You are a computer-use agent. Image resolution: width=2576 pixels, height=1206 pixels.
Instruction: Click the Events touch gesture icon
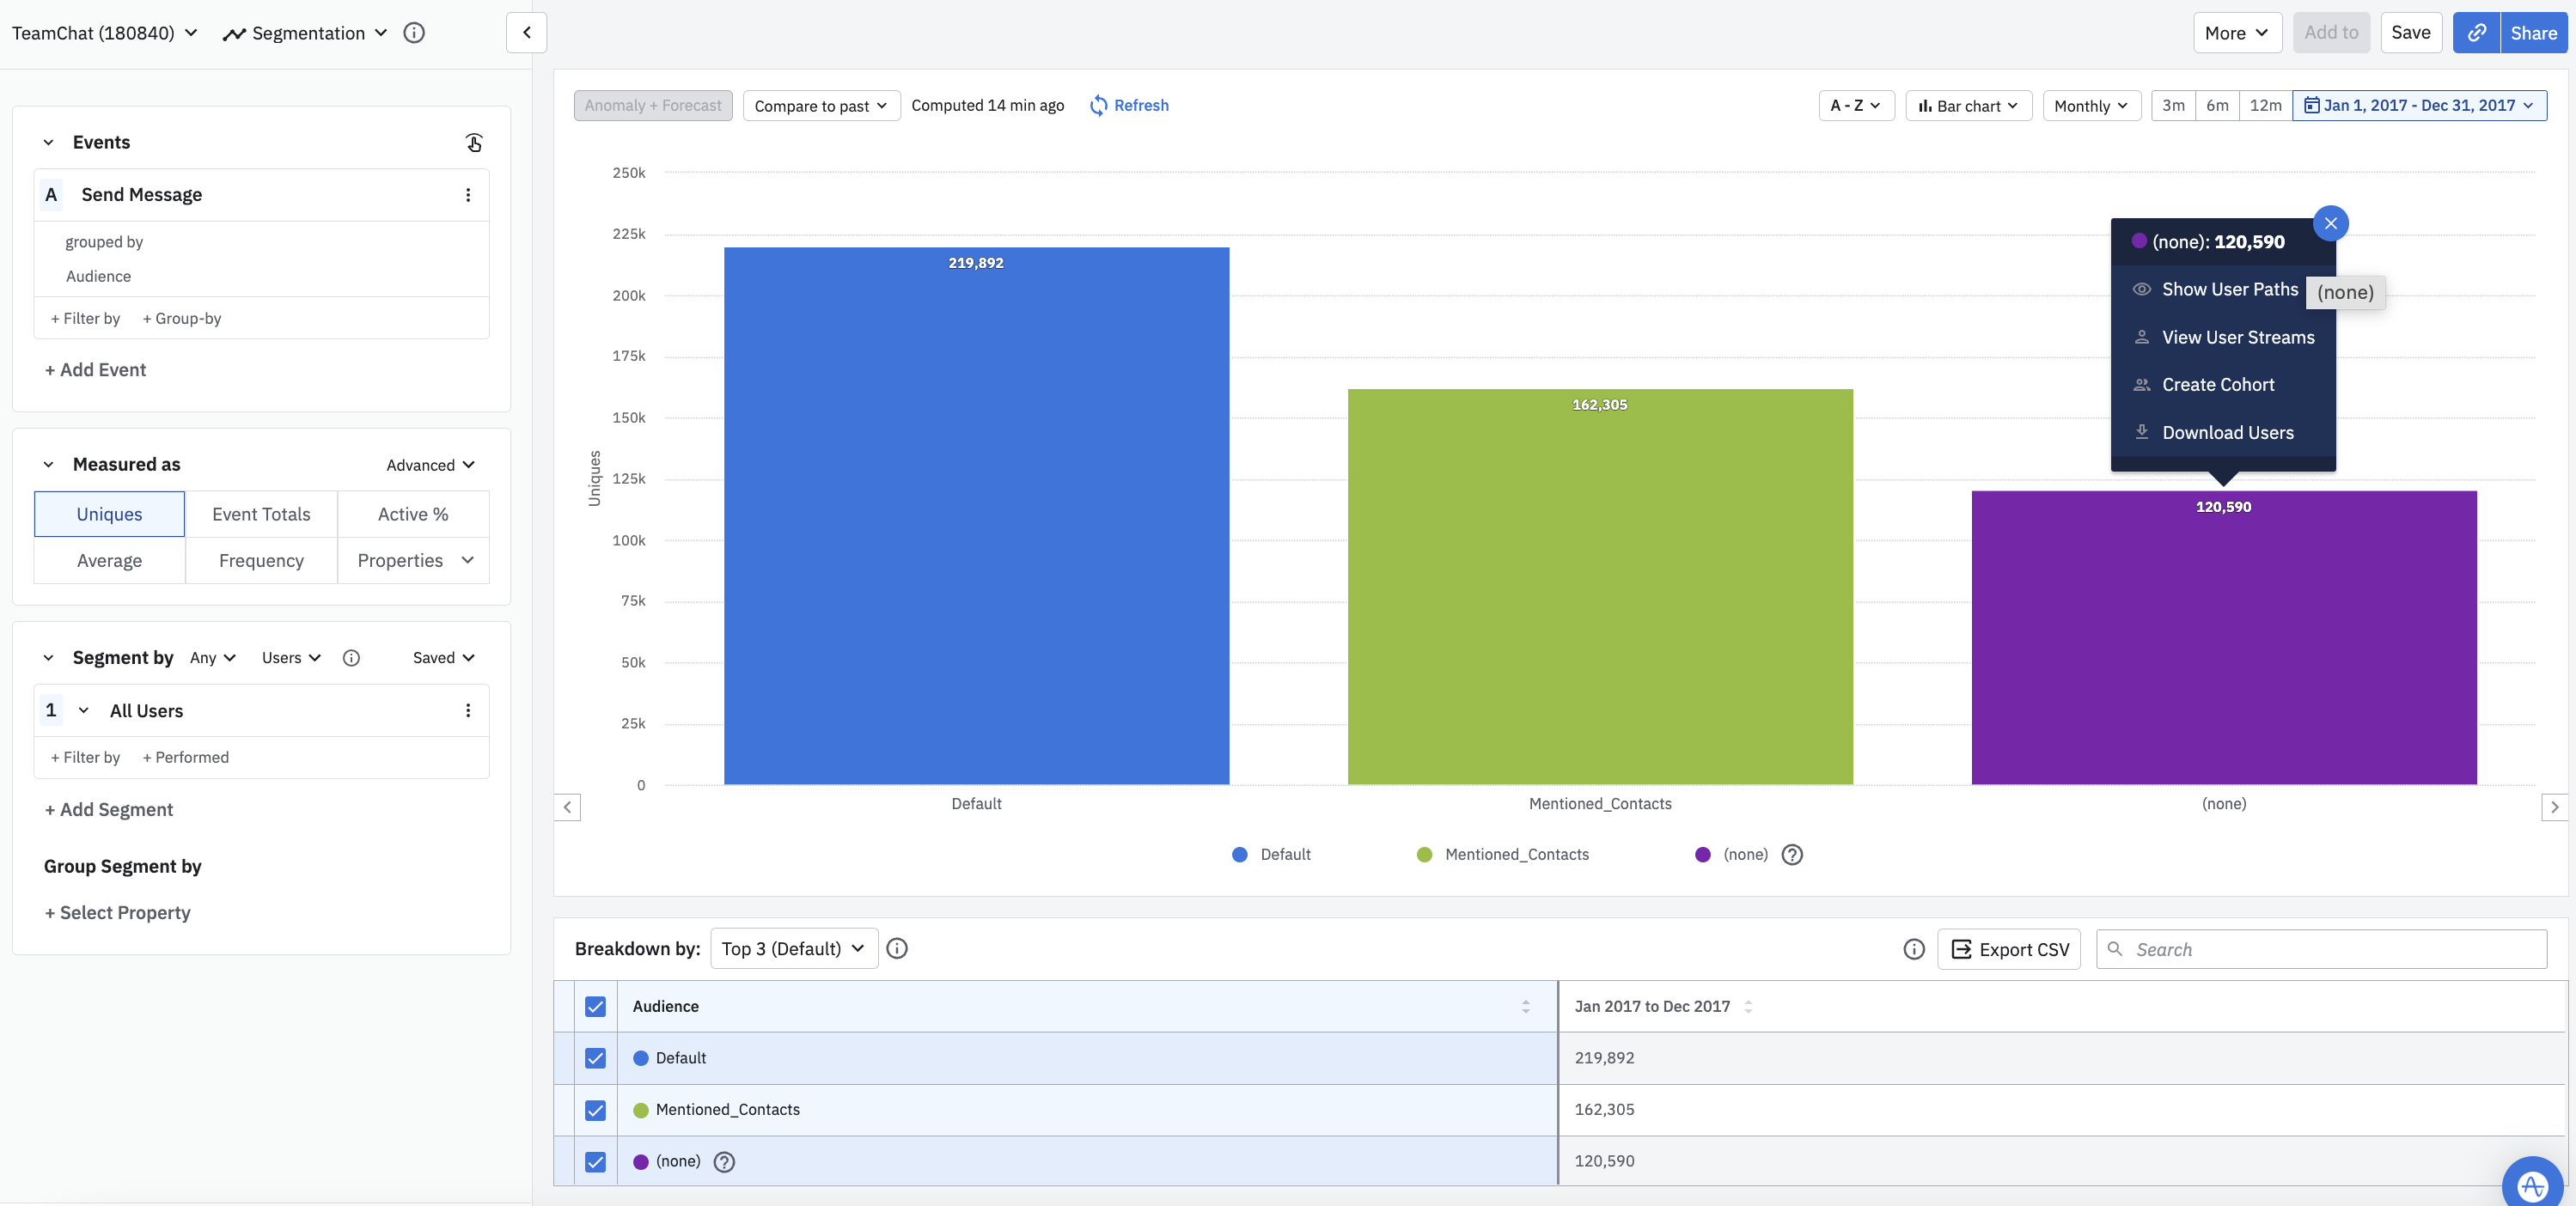(474, 143)
